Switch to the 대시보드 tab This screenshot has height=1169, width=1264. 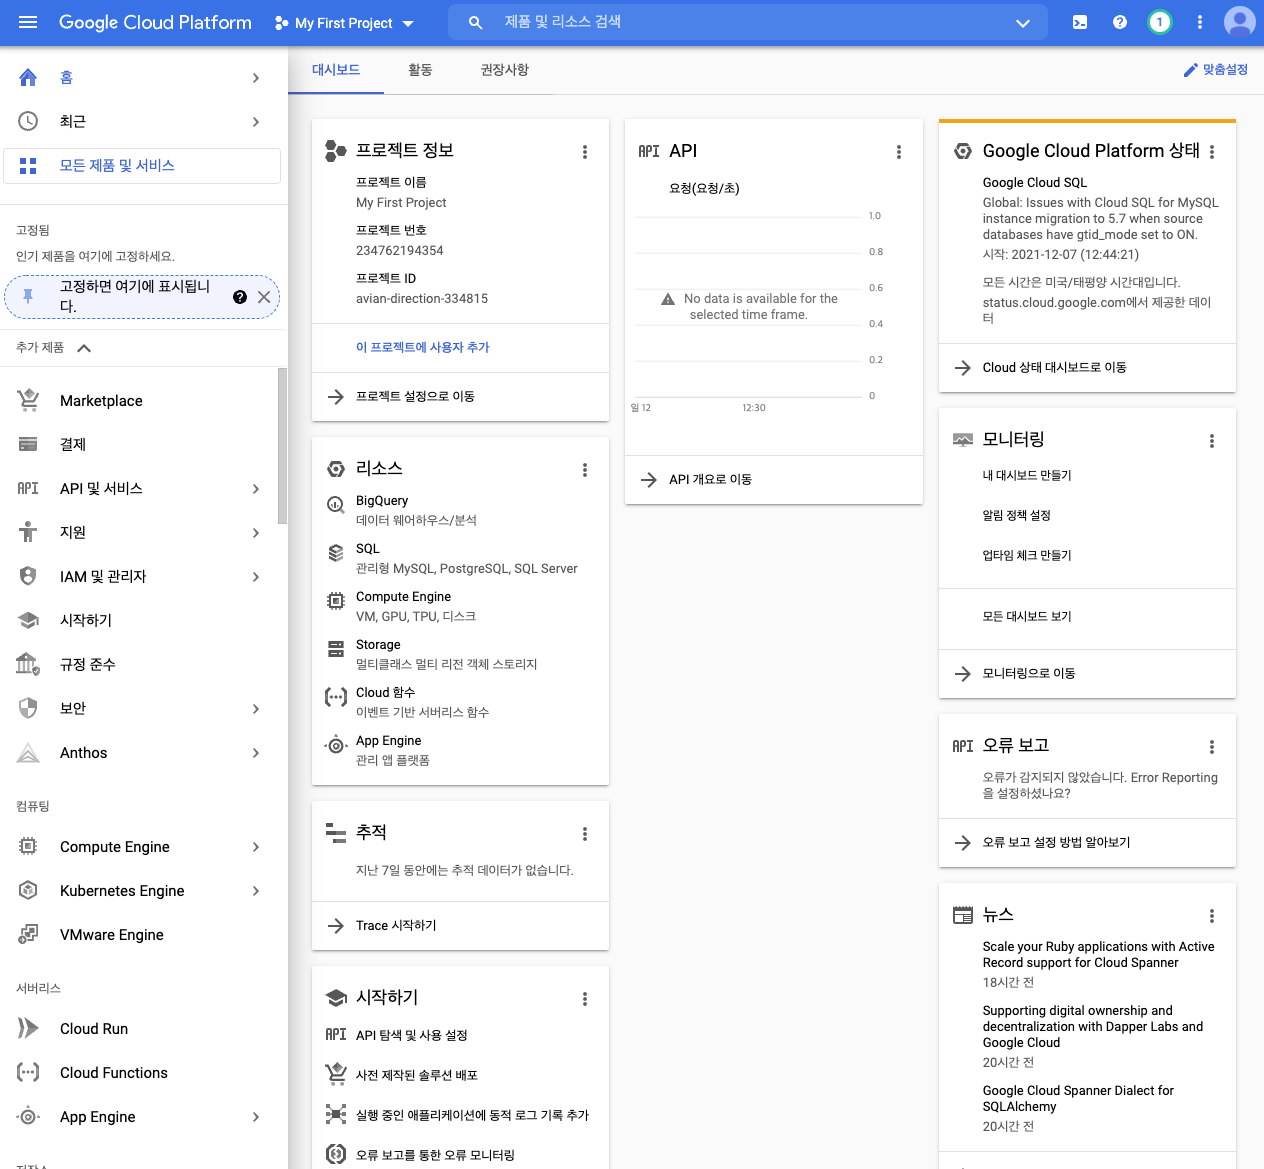tap(336, 70)
